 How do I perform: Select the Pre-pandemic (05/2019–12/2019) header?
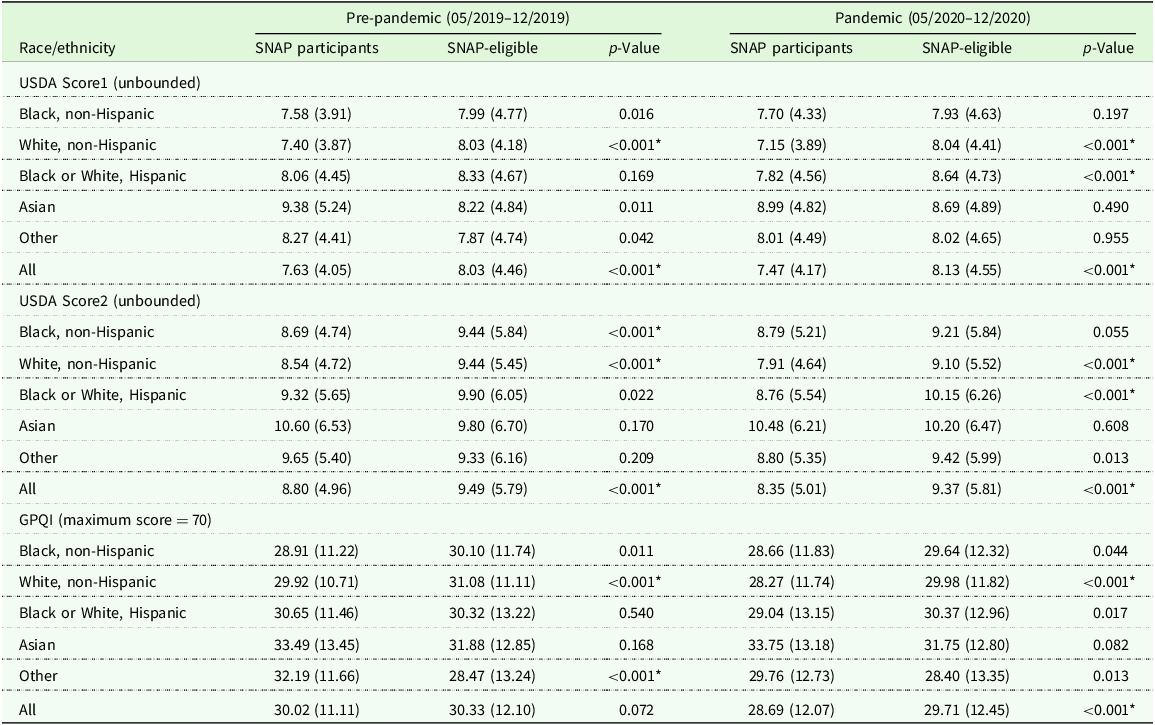(458, 18)
